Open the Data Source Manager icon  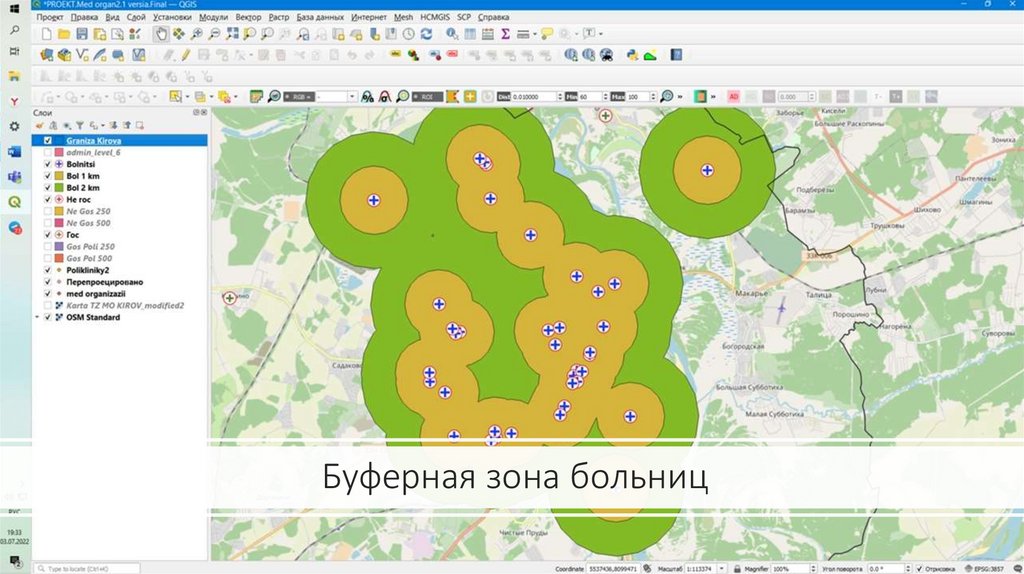click(46, 56)
